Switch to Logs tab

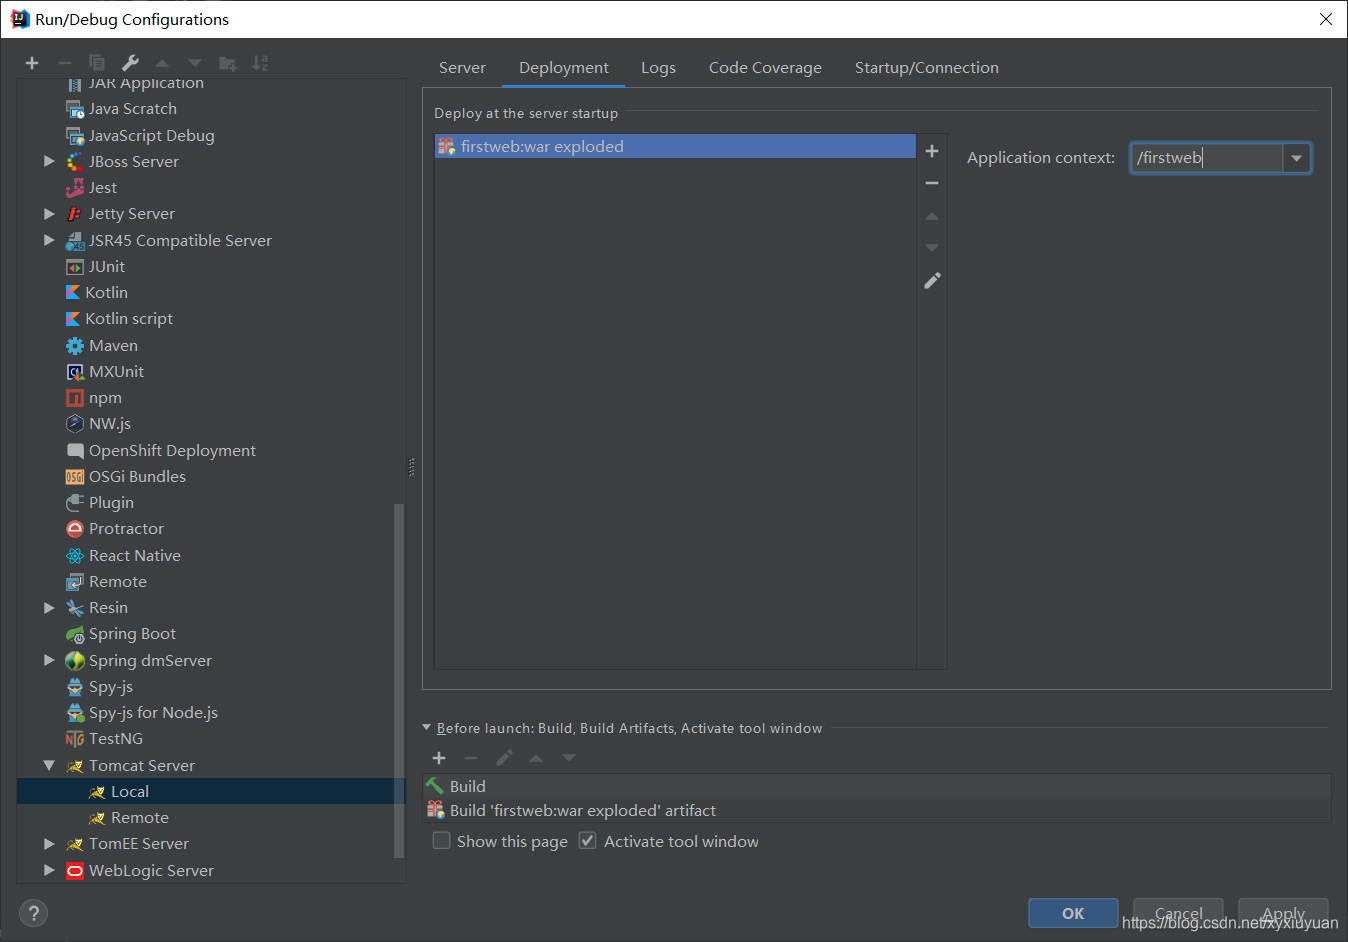click(658, 67)
